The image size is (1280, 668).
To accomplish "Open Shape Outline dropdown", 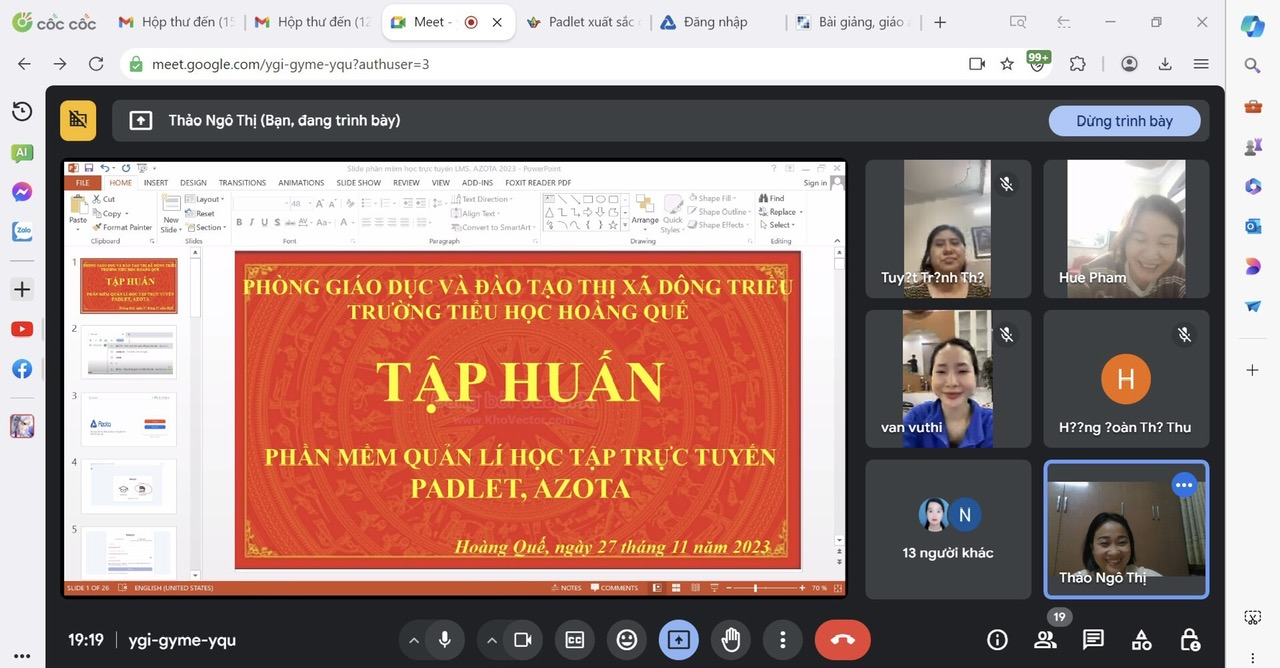I will click(x=719, y=212).
